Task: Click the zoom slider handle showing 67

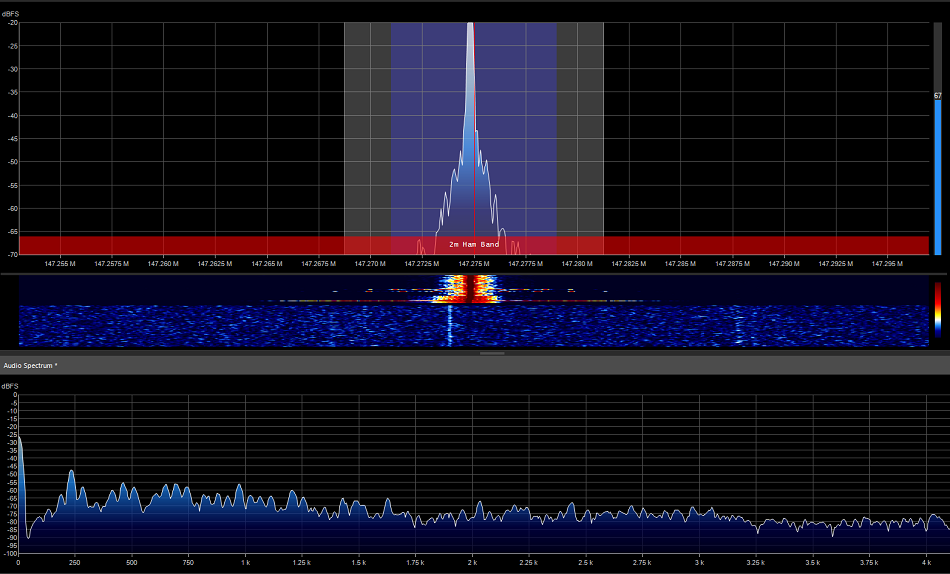Action: pyautogui.click(x=937, y=96)
